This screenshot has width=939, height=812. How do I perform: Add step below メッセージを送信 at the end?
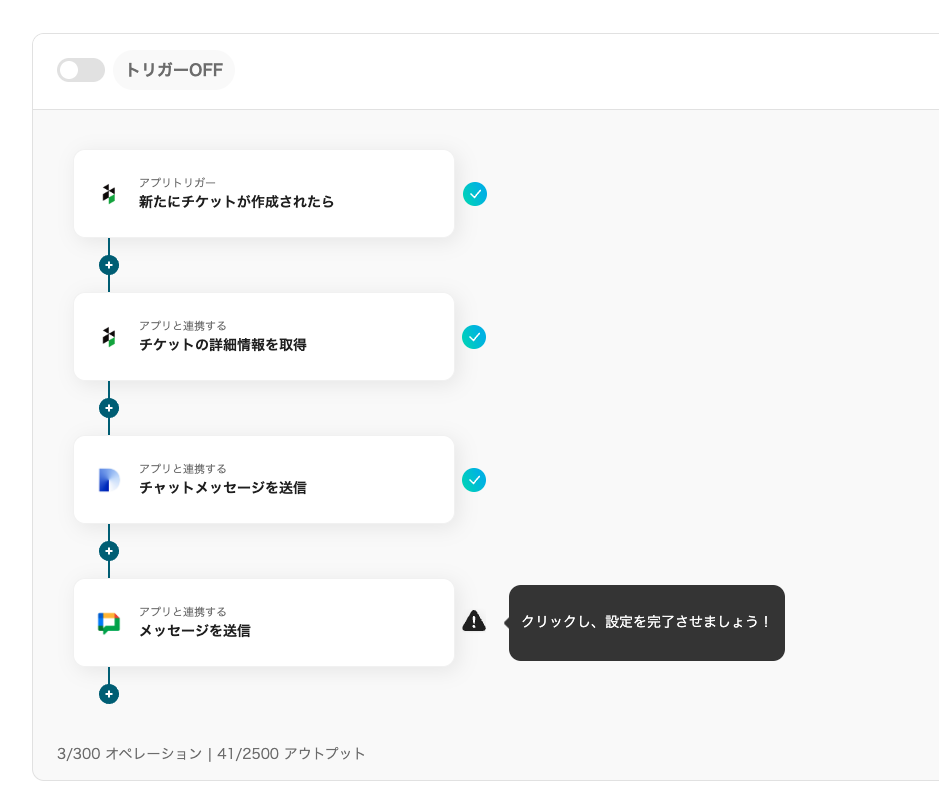coord(109,695)
